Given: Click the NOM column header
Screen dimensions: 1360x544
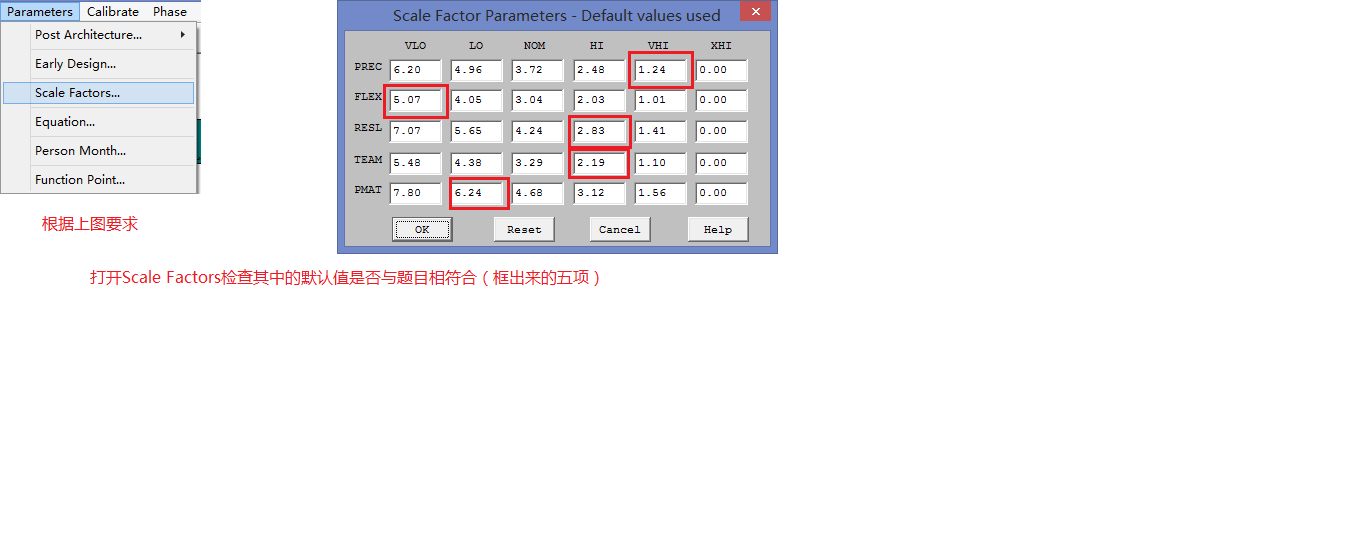Looking at the screenshot, I should (x=534, y=46).
